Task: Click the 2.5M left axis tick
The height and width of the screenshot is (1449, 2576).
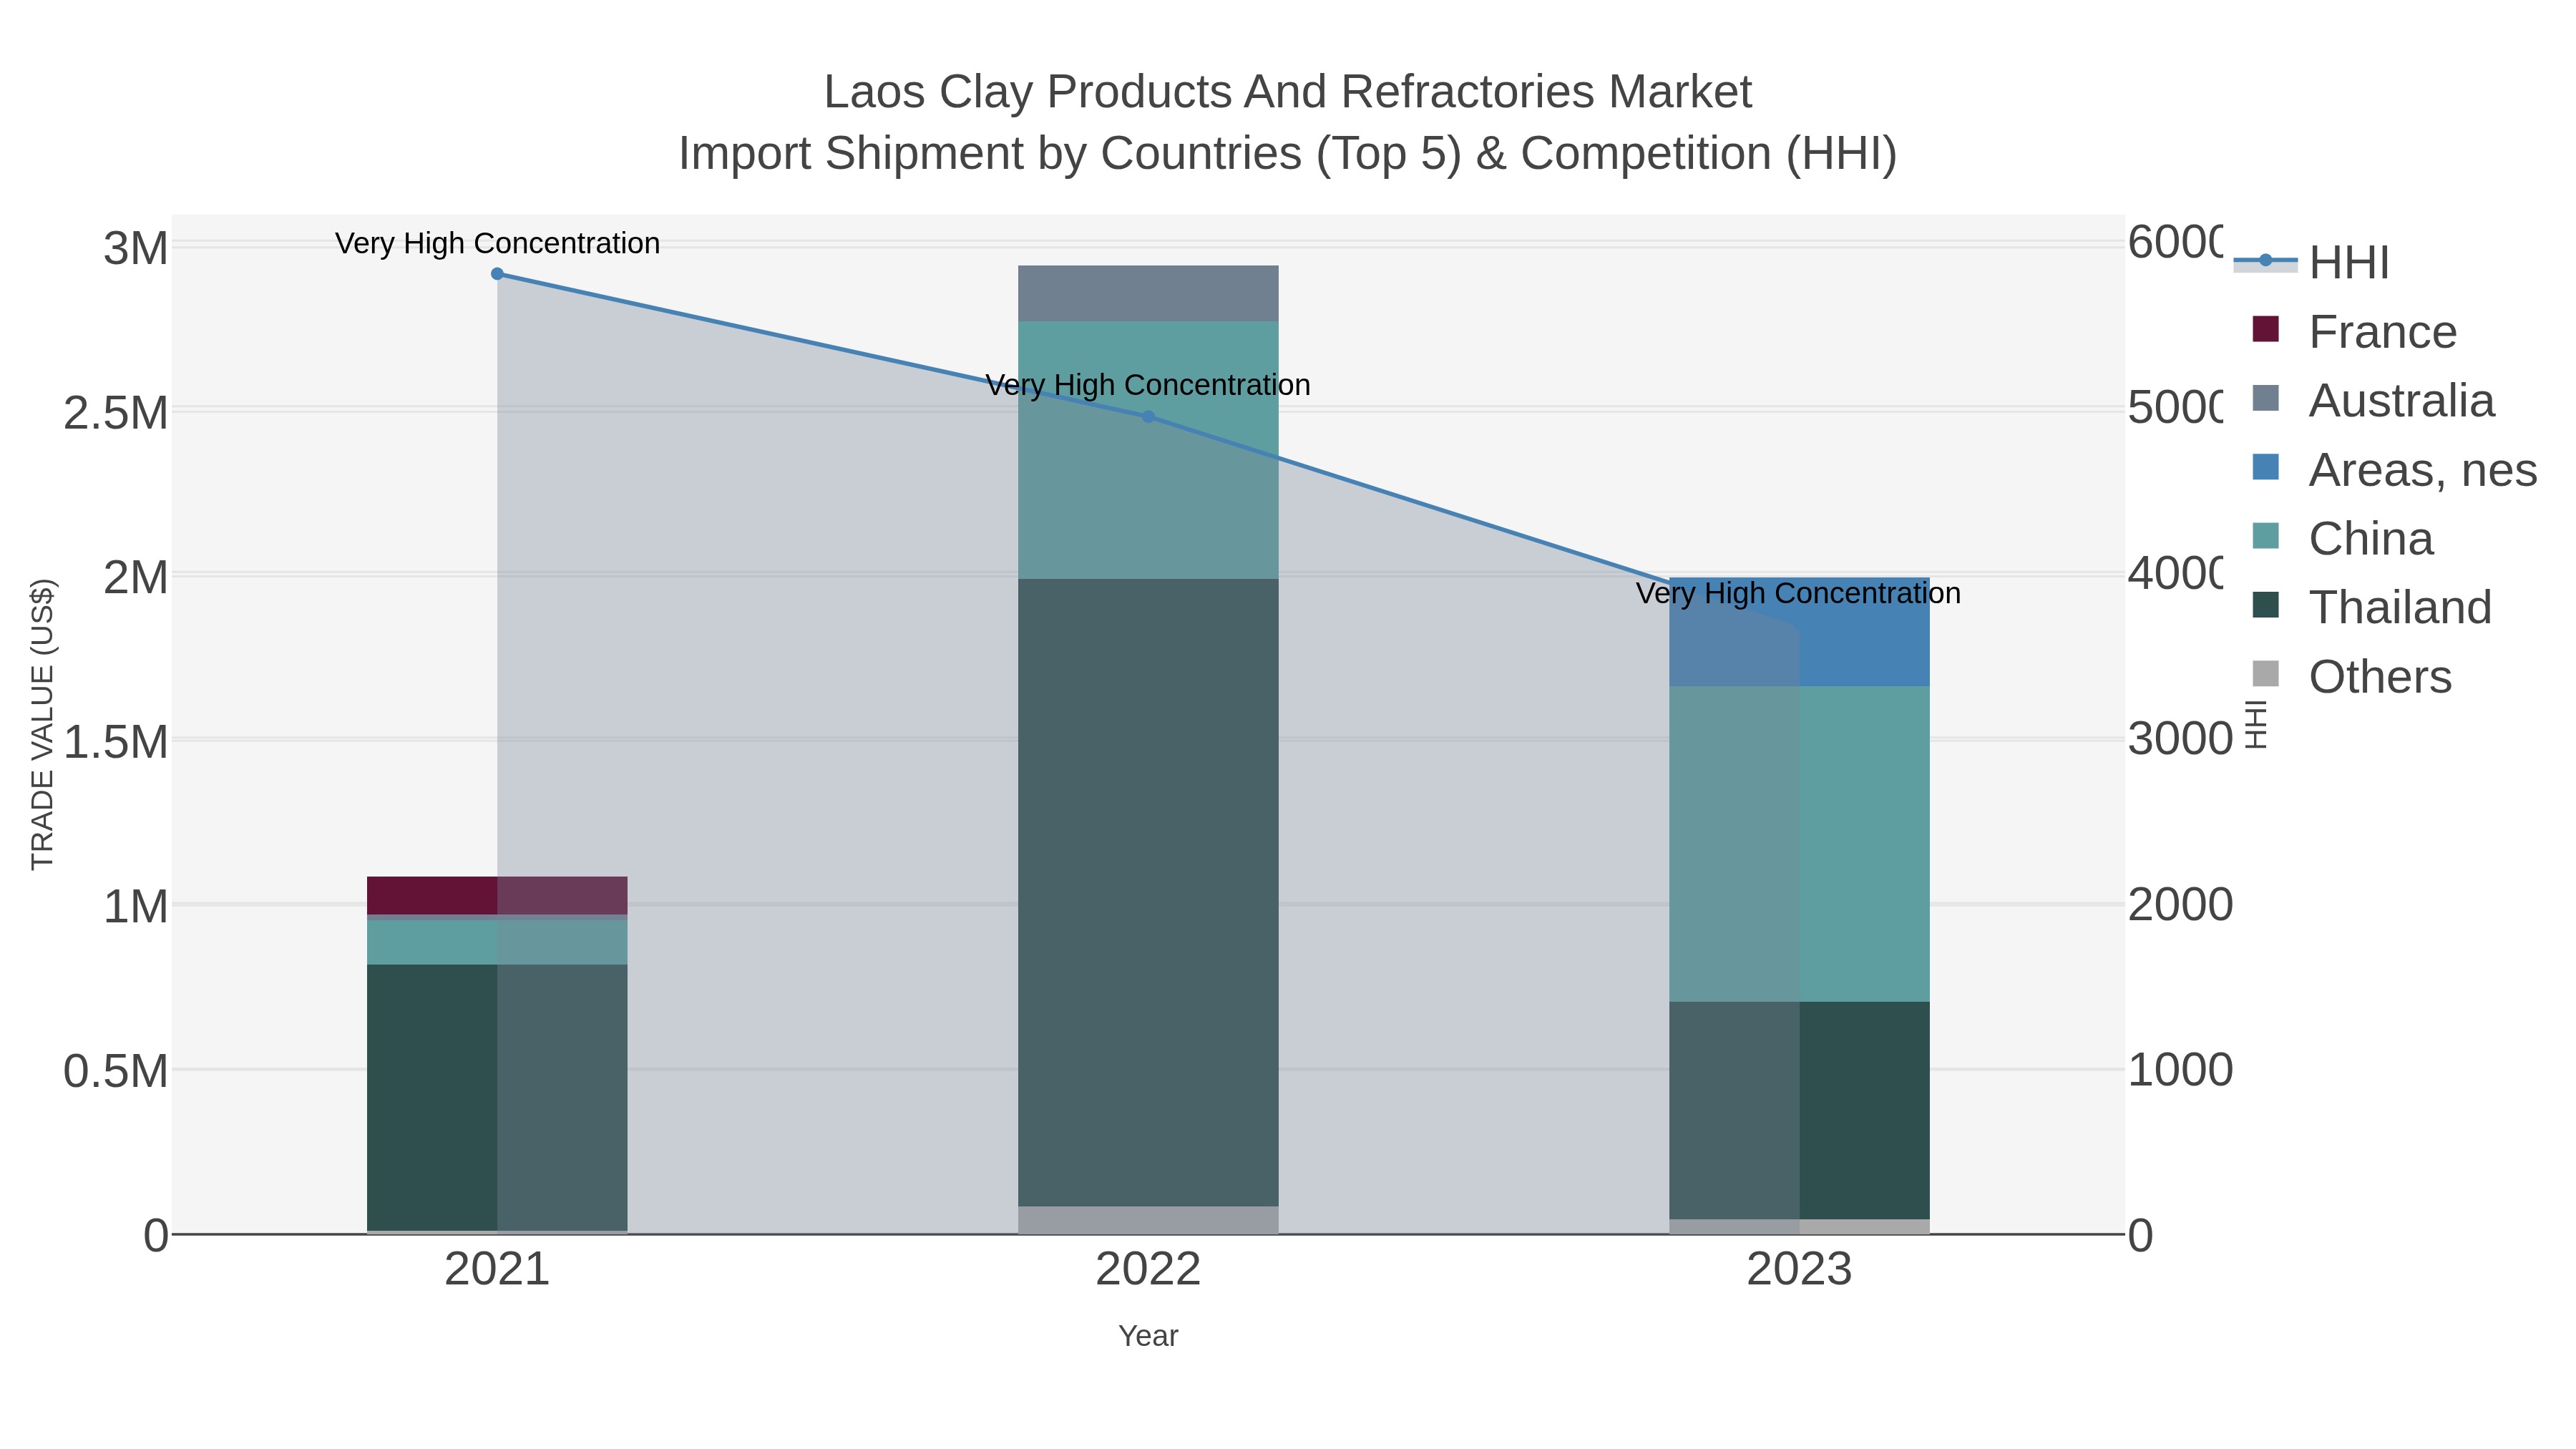Action: tap(116, 413)
